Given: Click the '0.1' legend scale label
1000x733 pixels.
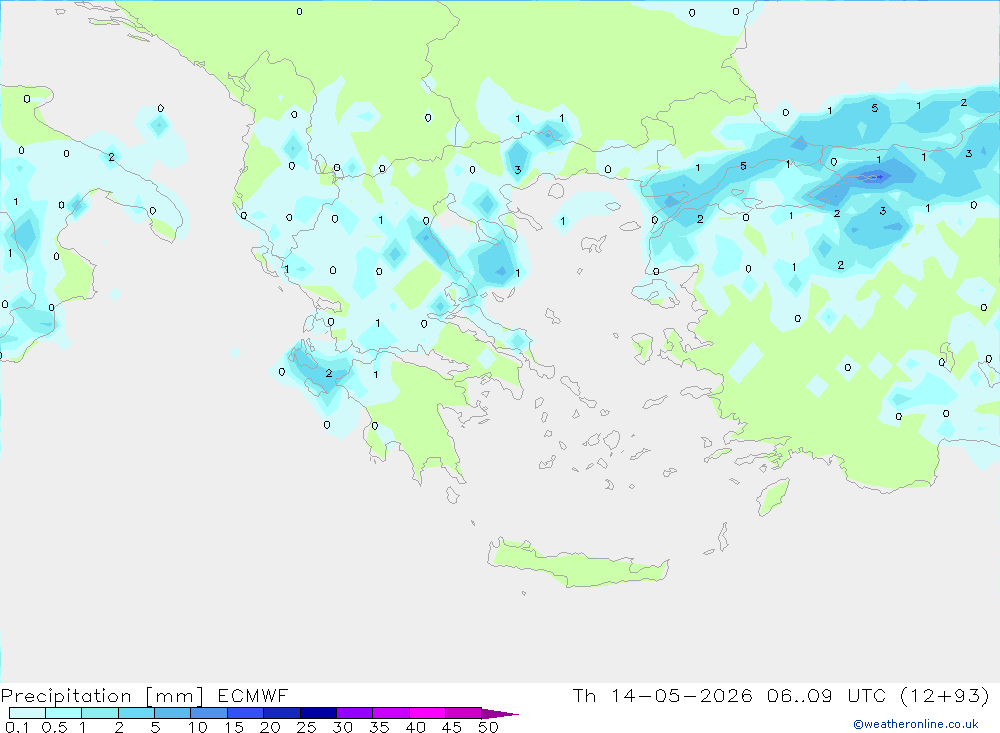Looking at the screenshot, I should (x=17, y=727).
